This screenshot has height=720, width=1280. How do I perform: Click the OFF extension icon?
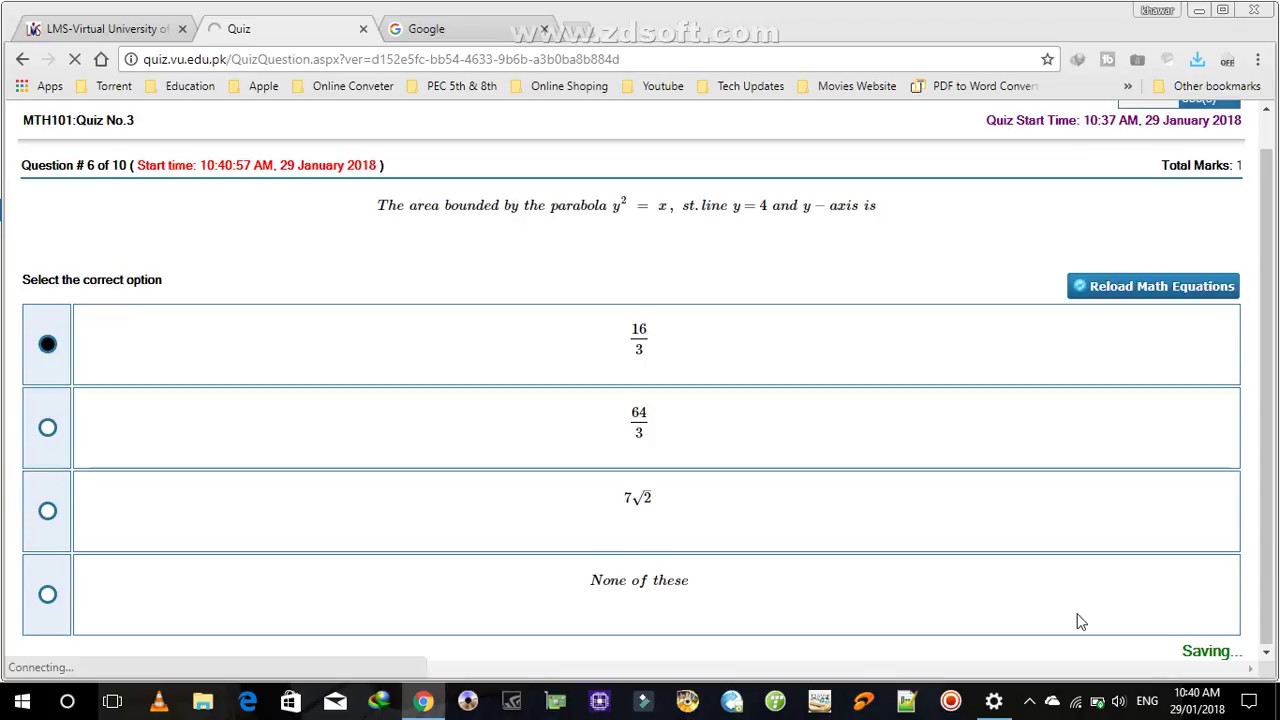click(x=1227, y=60)
